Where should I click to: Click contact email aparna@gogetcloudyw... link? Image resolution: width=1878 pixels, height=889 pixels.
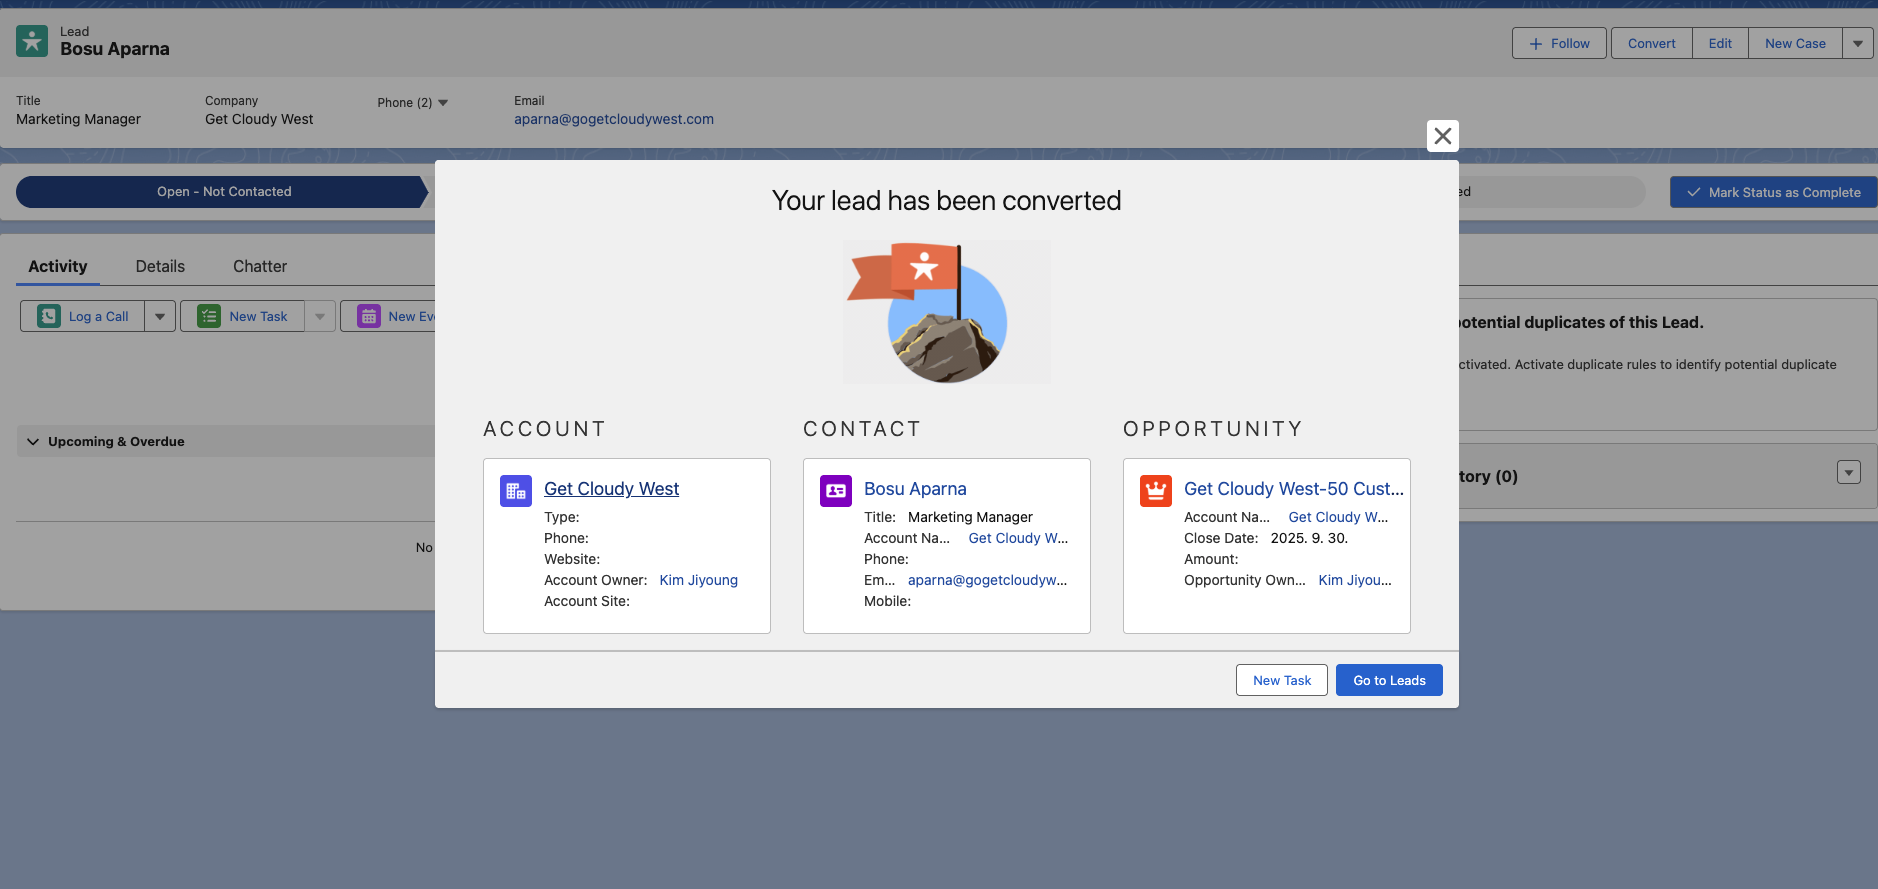(x=987, y=580)
